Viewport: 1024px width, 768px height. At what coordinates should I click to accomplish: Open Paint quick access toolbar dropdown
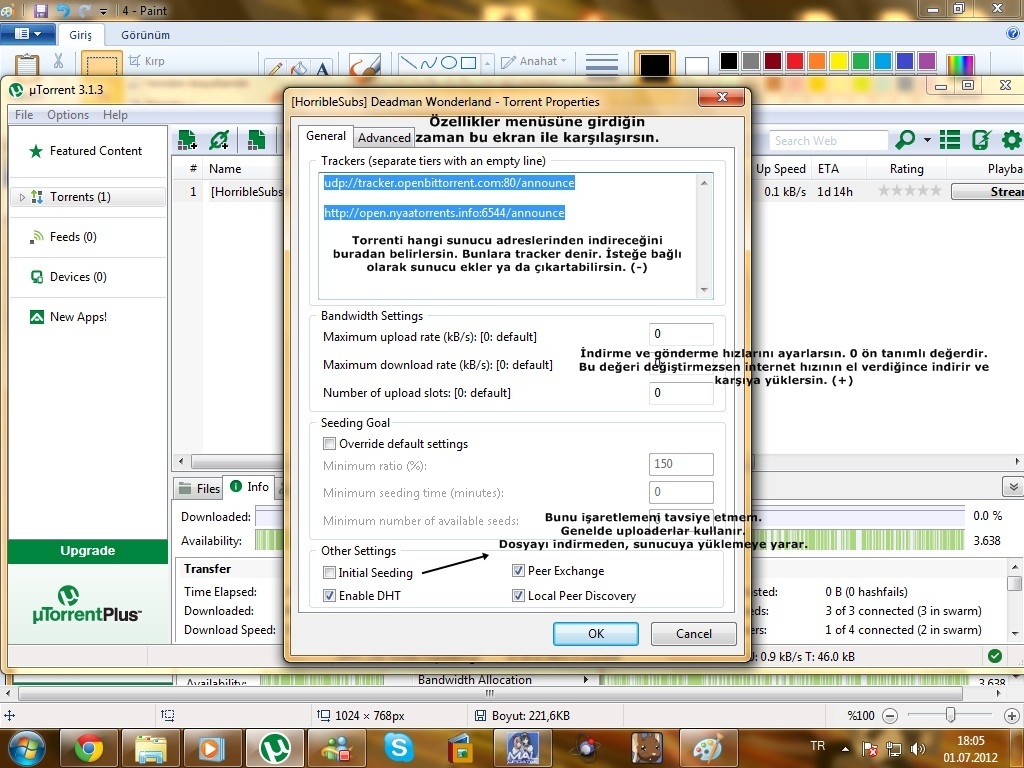tap(103, 11)
